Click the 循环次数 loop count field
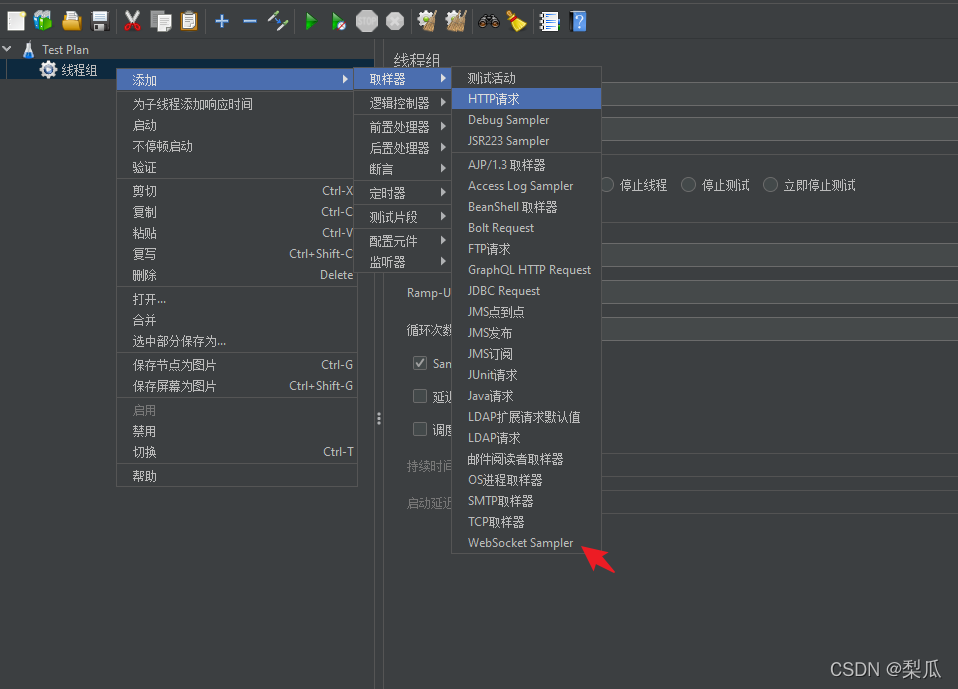Screen dimensions: 958x689 pyautogui.click(x=779, y=330)
